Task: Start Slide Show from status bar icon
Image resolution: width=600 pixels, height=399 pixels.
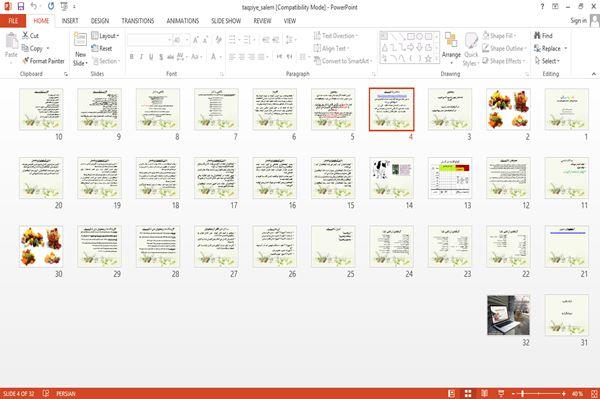Action: pos(501,393)
